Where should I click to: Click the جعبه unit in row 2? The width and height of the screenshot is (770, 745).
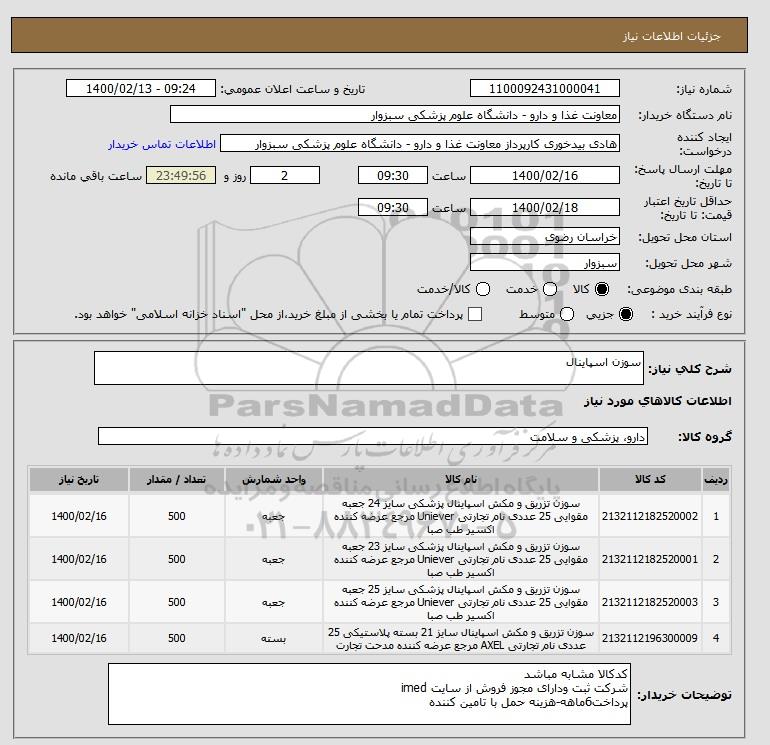(x=274, y=559)
